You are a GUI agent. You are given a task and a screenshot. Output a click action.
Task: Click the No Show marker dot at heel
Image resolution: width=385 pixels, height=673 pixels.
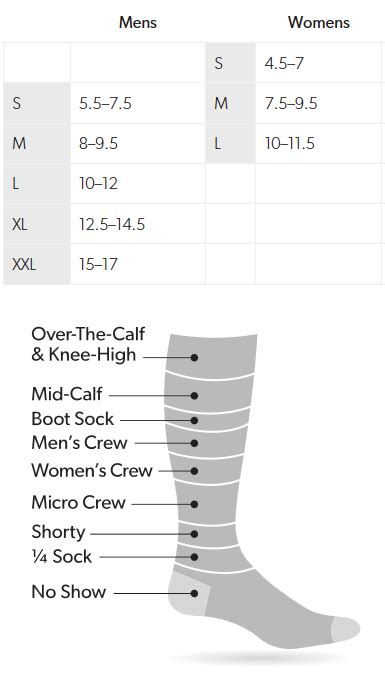pyautogui.click(x=194, y=594)
